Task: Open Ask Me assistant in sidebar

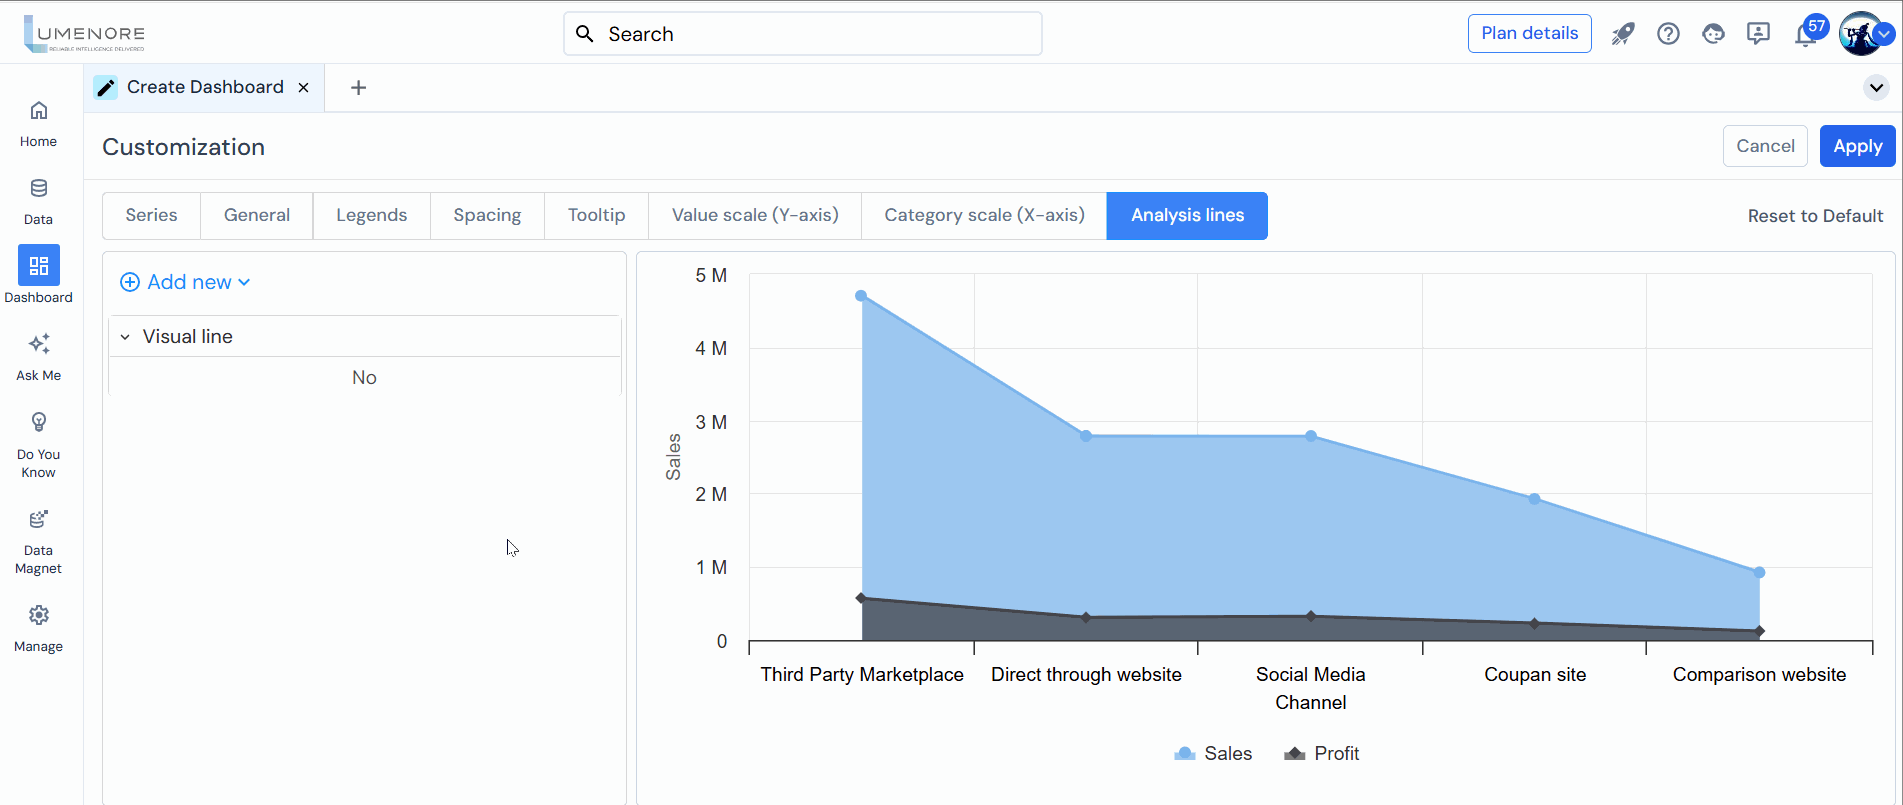Action: tap(38, 357)
